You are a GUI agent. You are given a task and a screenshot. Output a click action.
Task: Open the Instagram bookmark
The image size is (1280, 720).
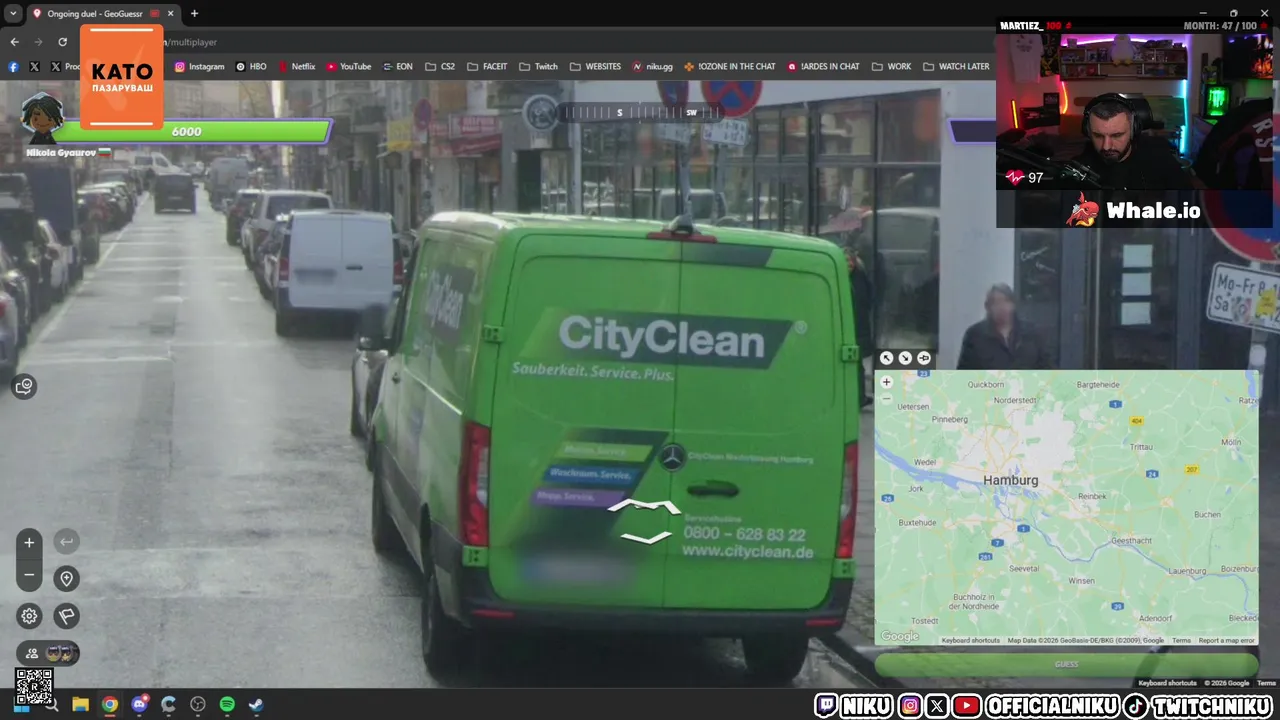point(199,67)
